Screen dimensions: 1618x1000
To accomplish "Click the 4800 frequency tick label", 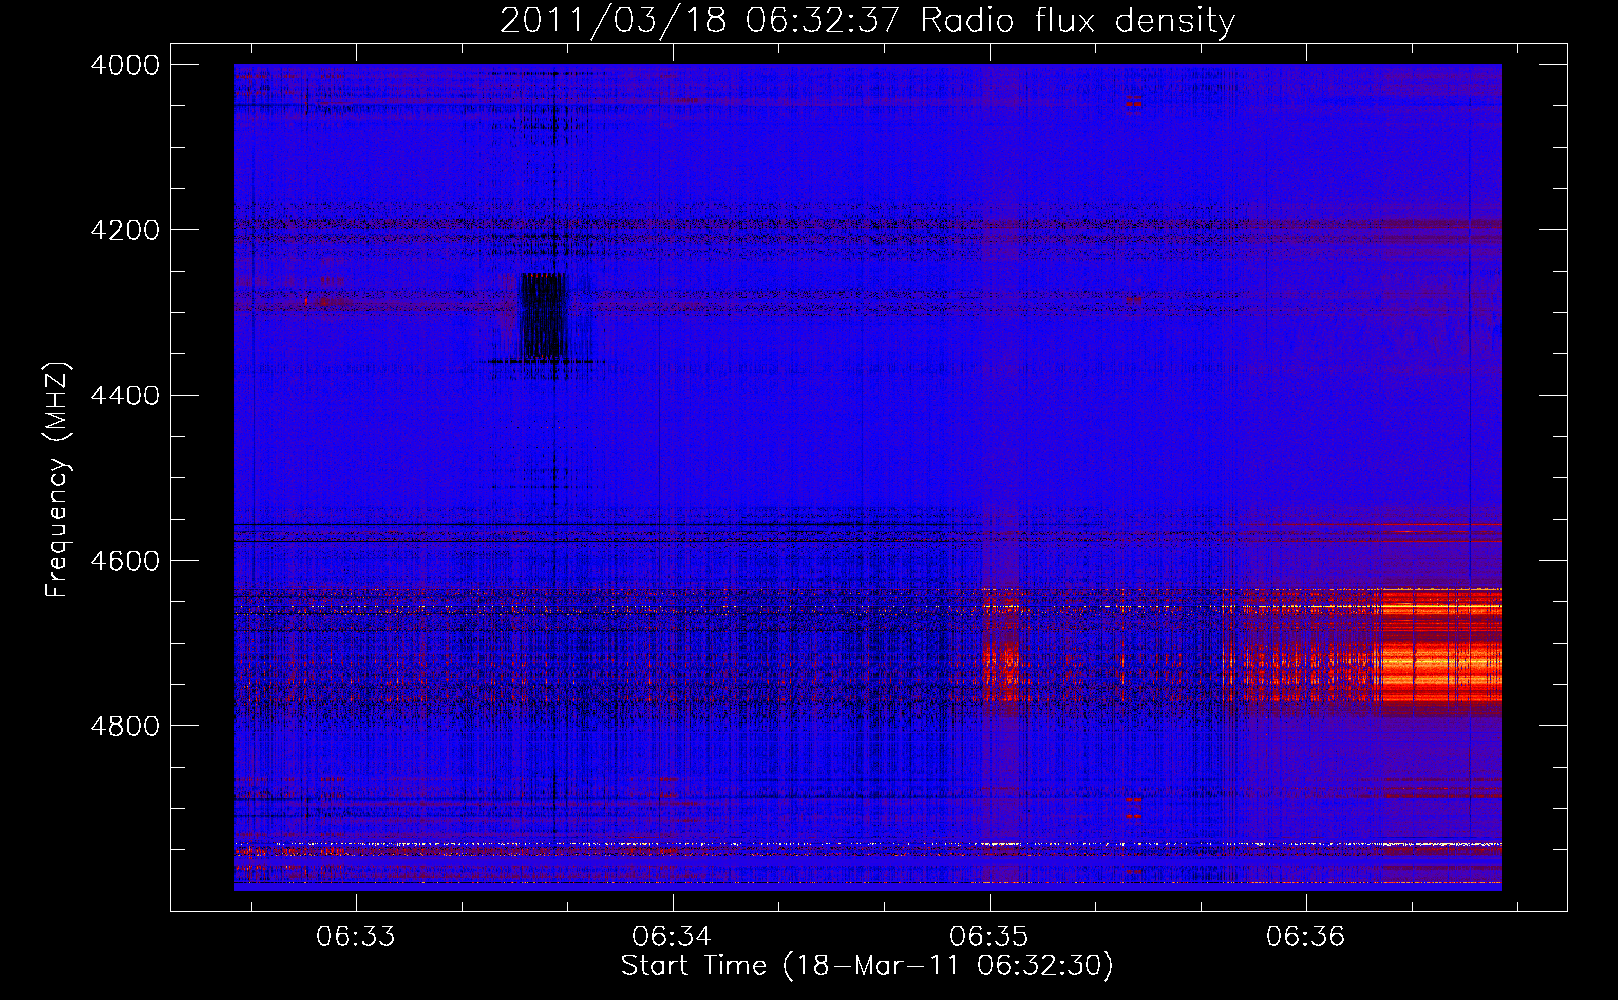I will click(x=124, y=726).
